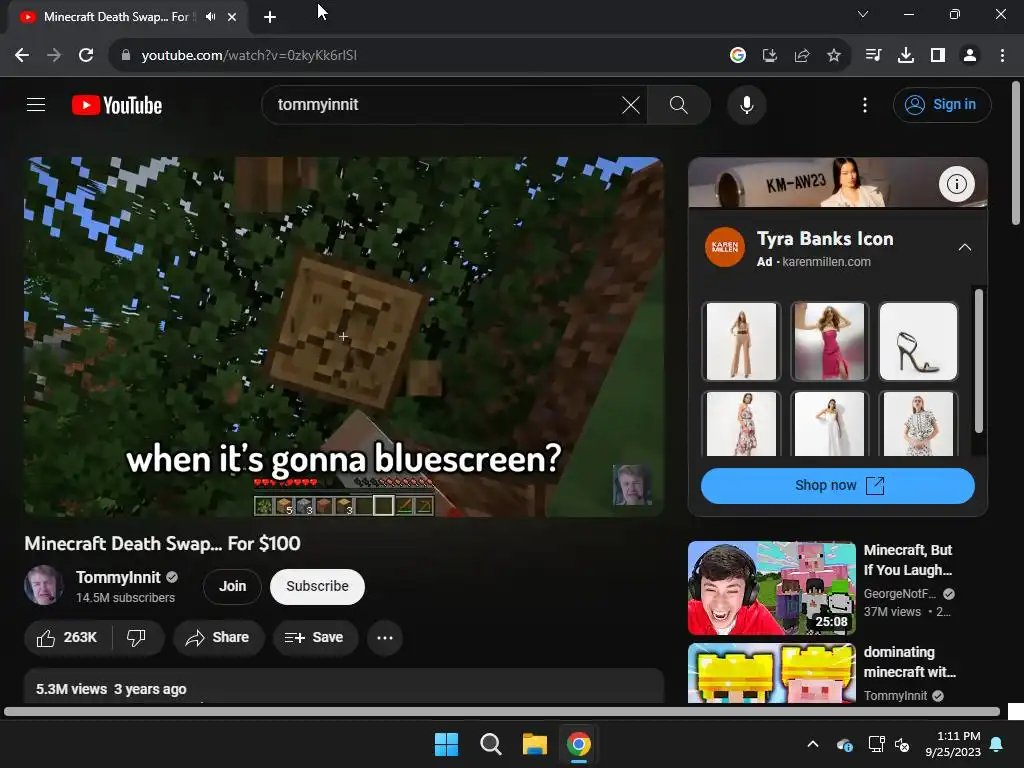Click the ad product list scrollbar
This screenshot has height=768, width=1024.
[978, 360]
